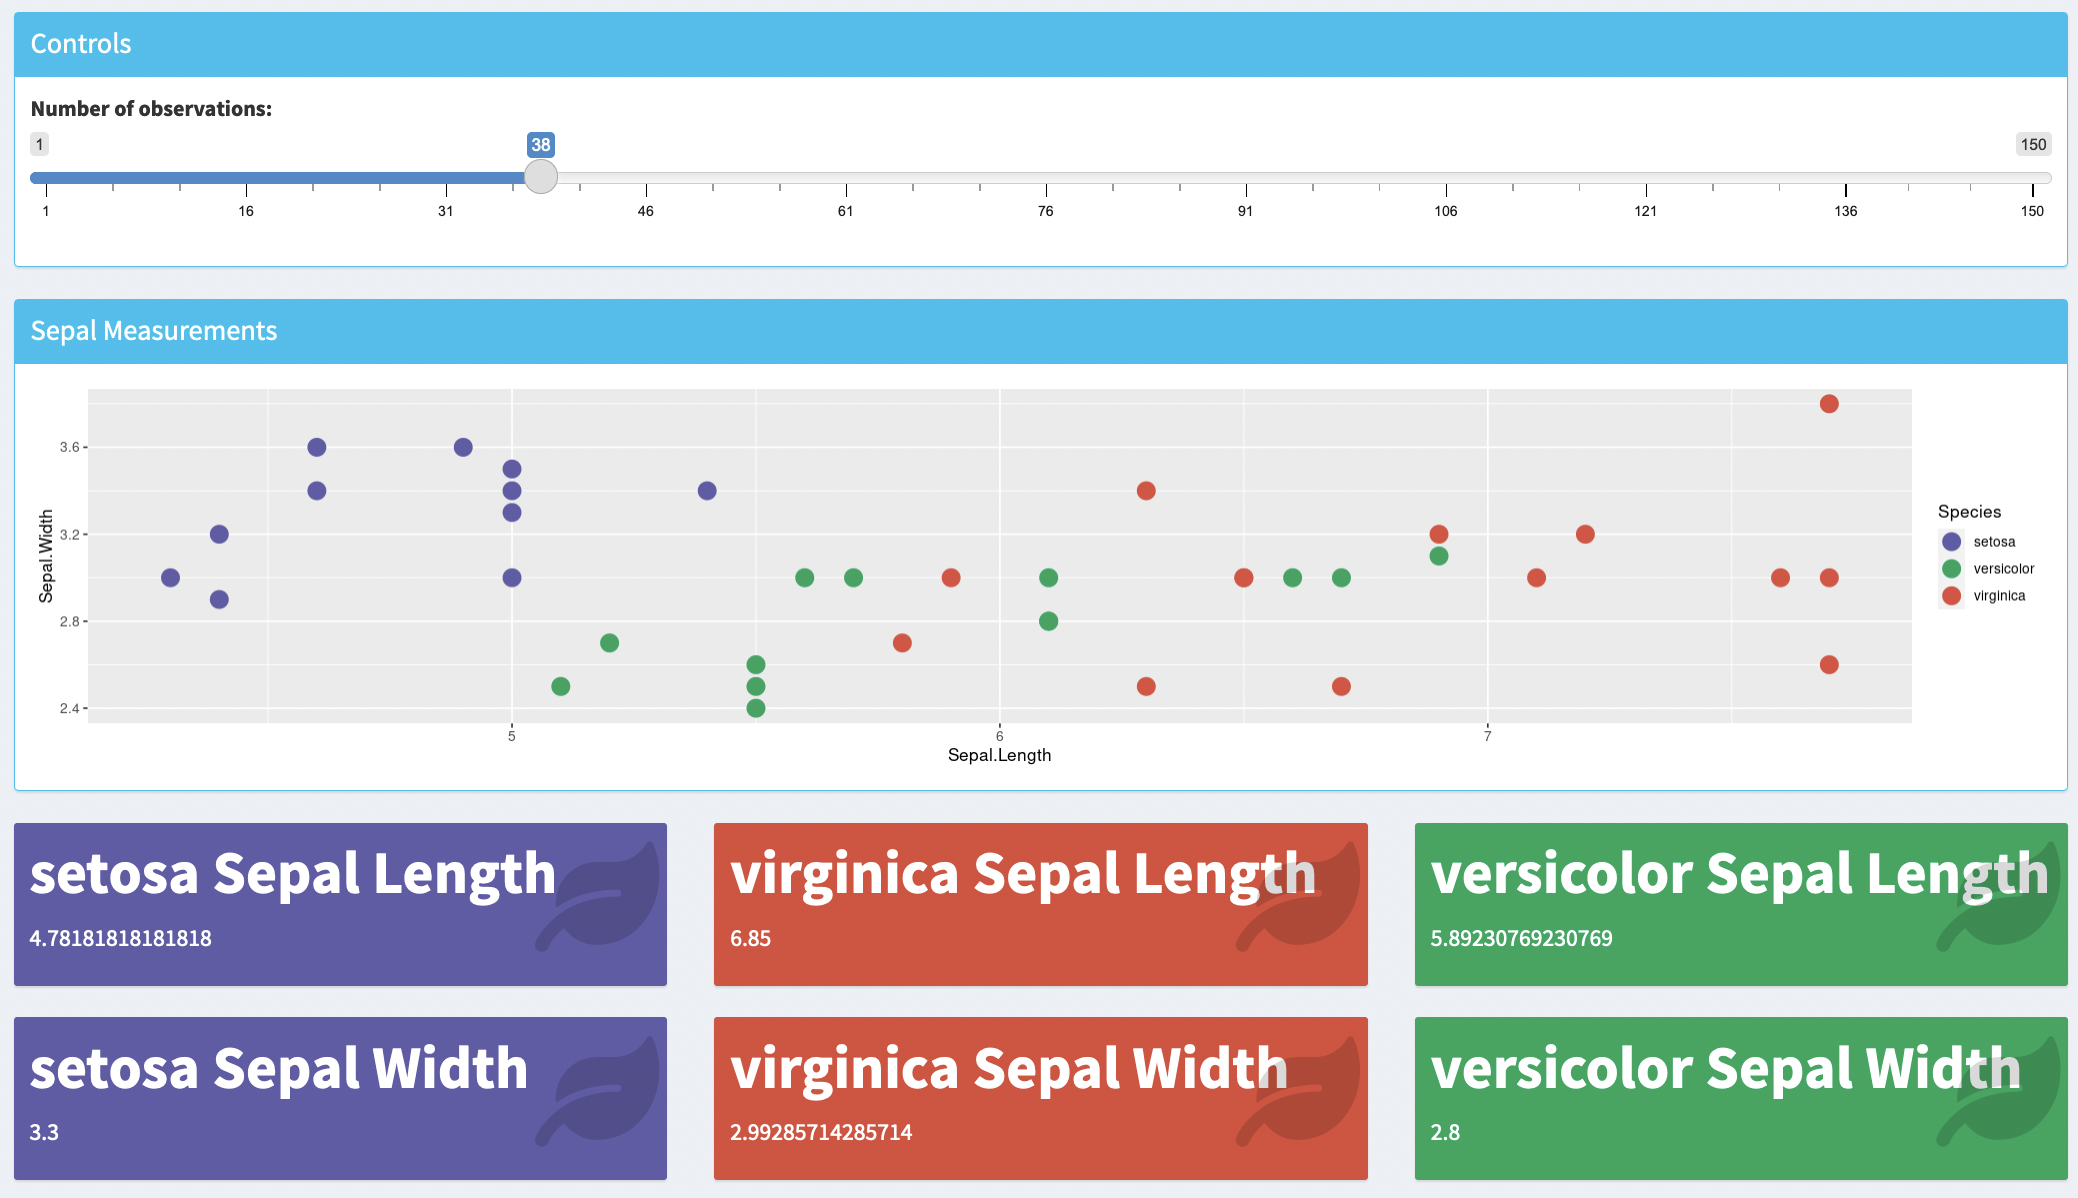Click the virginica legend color dot

click(x=1951, y=596)
